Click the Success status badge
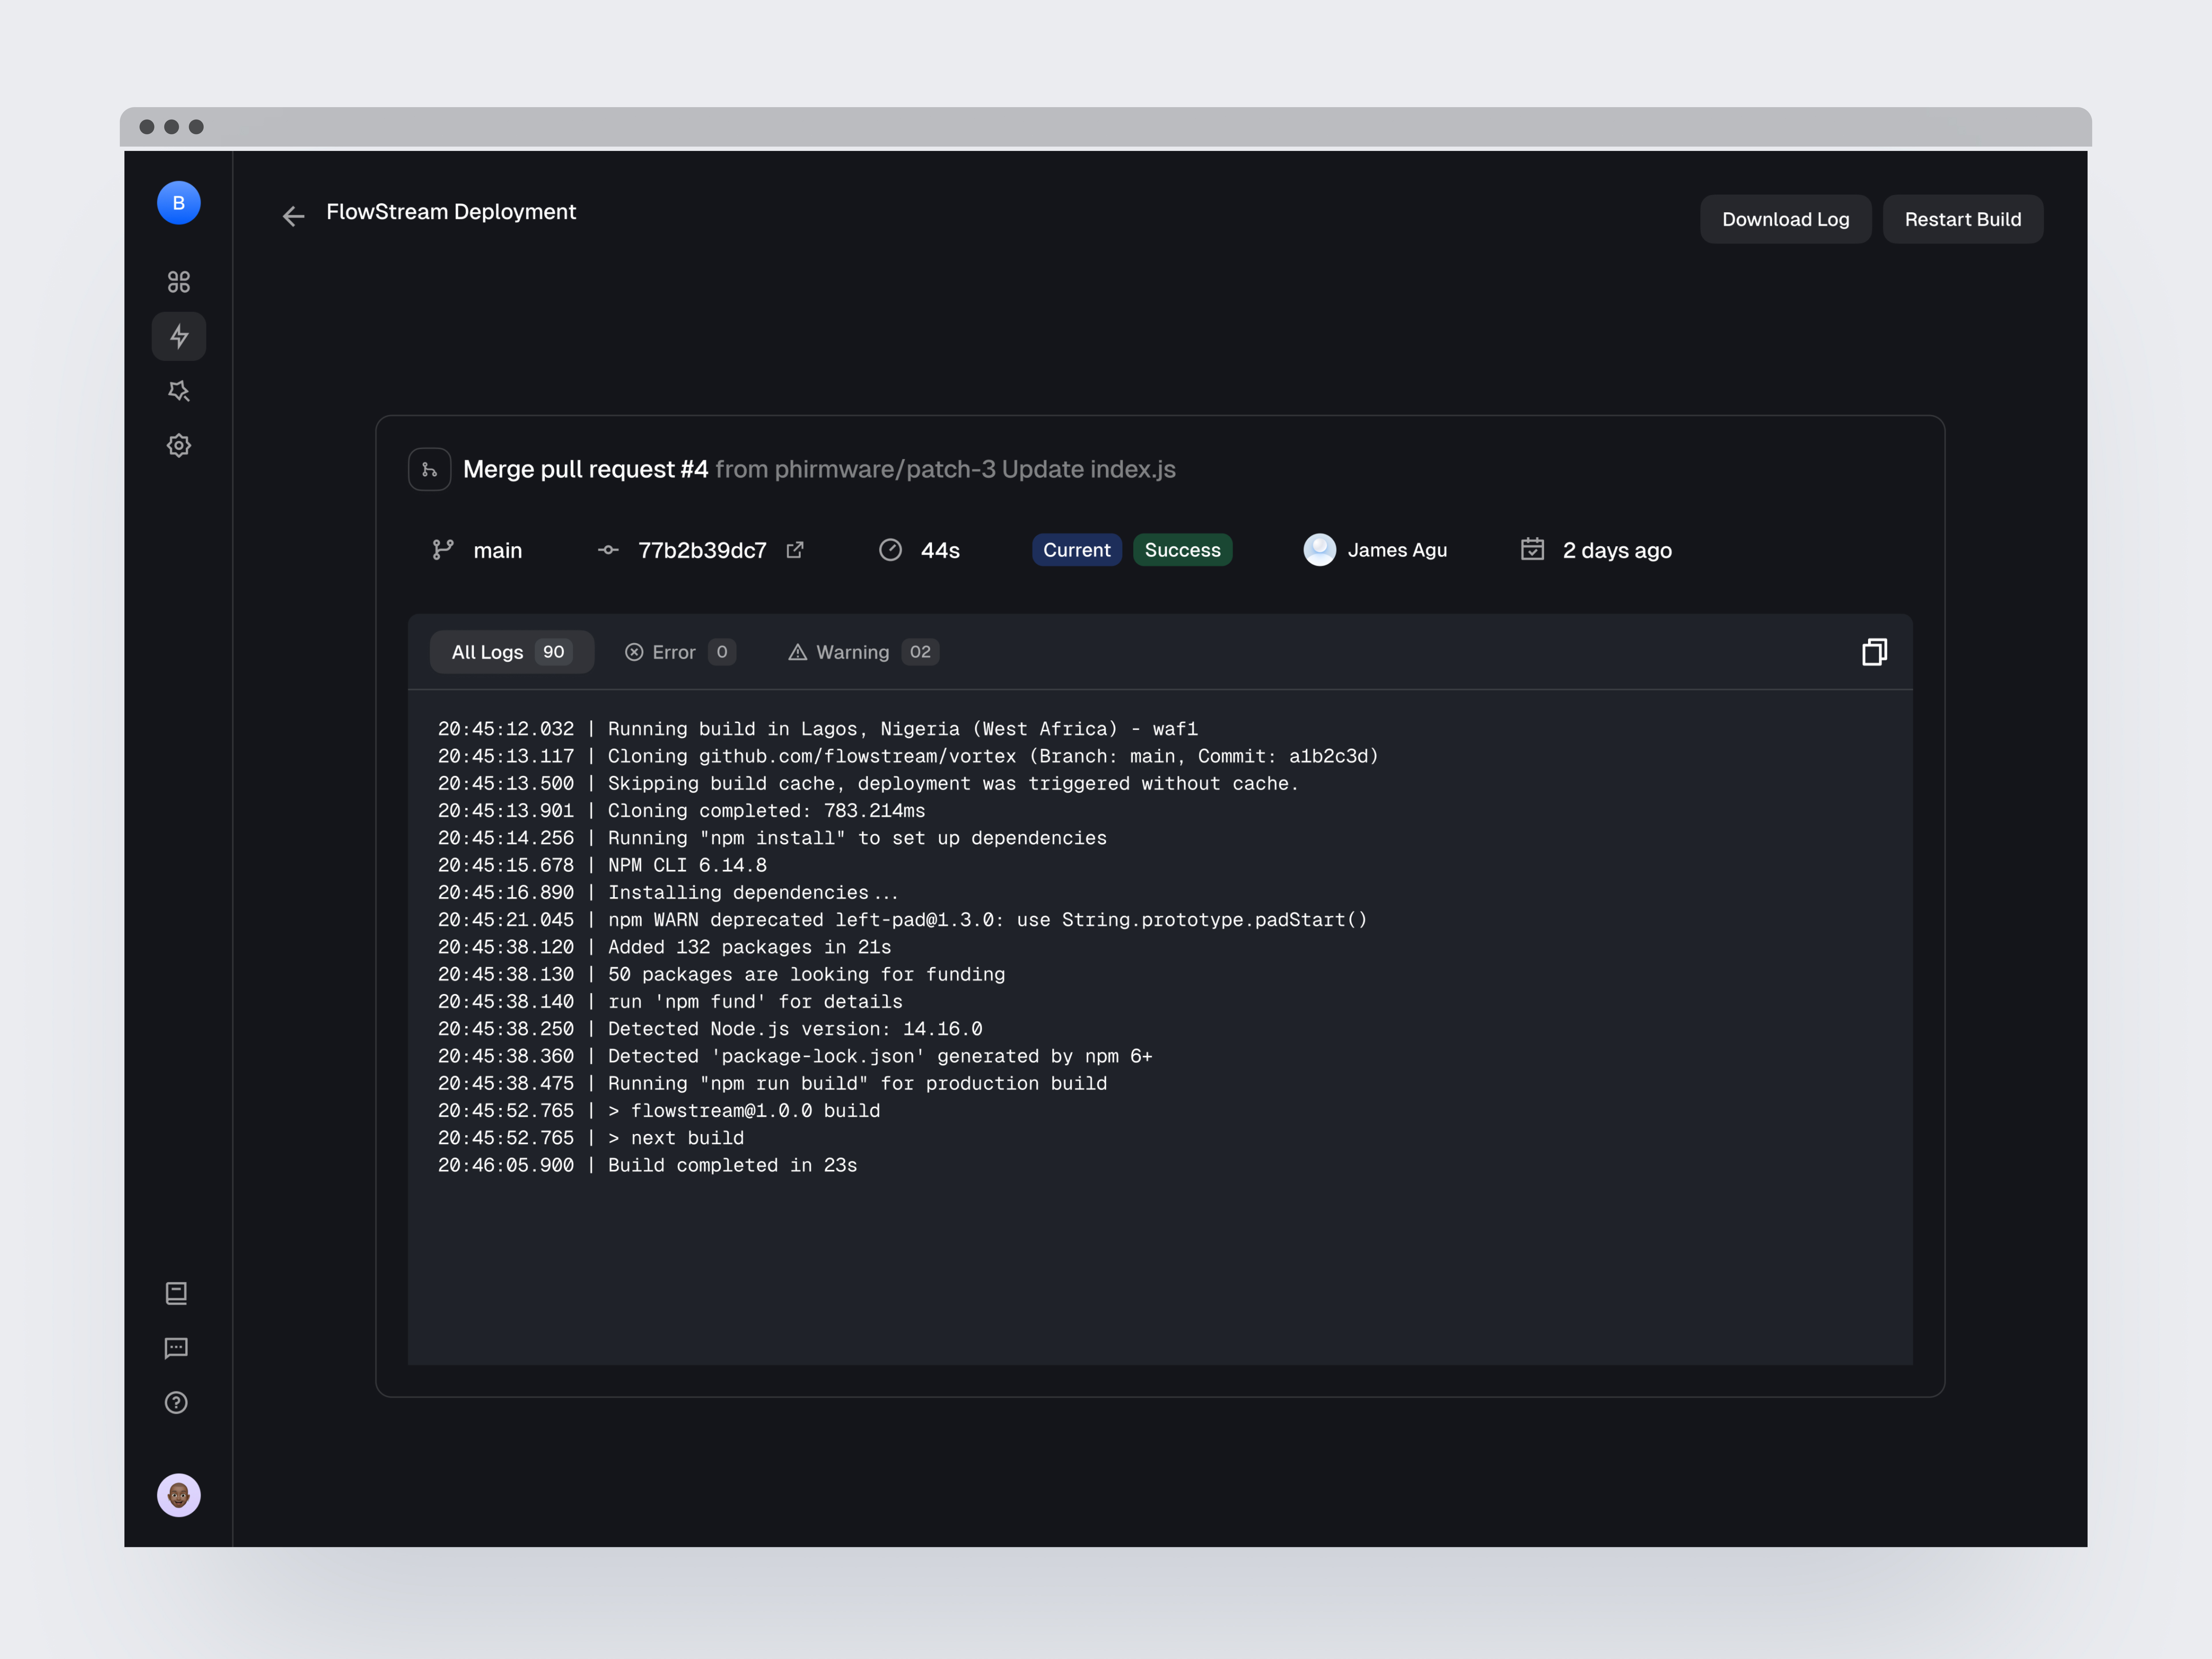The width and height of the screenshot is (2212, 1659). (1183, 550)
